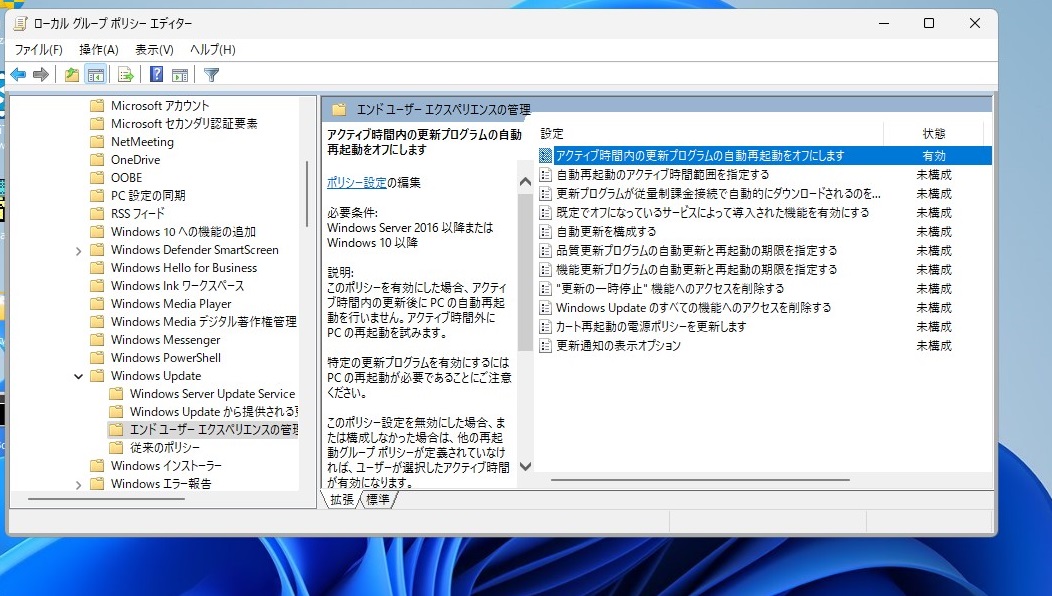Click the ポリシー設定 edit link

point(356,182)
